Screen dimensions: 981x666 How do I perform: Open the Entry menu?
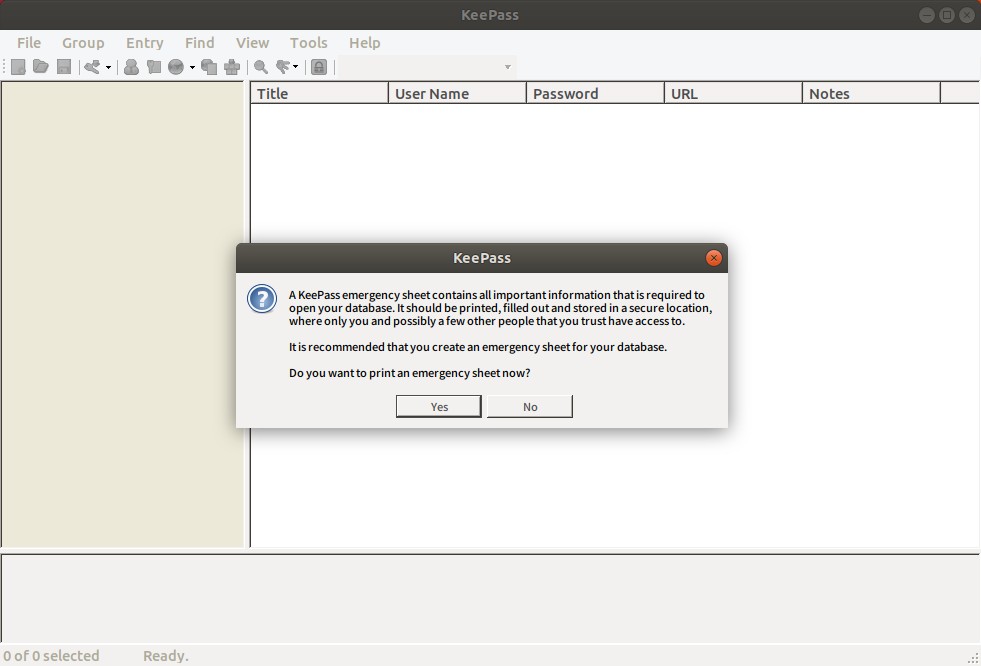[x=145, y=43]
